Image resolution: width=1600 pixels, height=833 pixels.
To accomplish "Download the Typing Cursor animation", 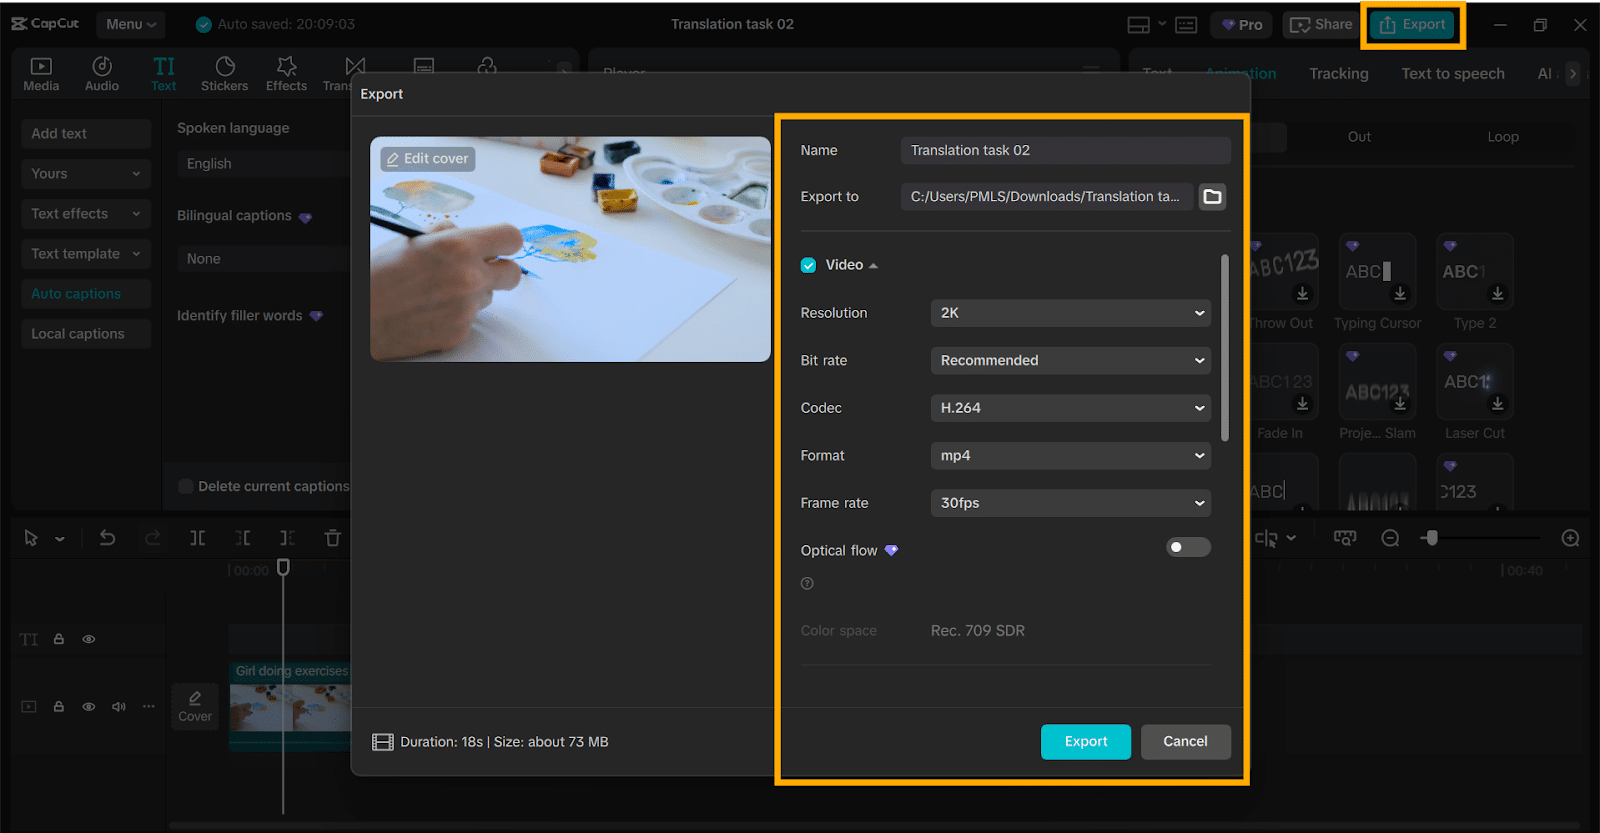I will 1400,294.
